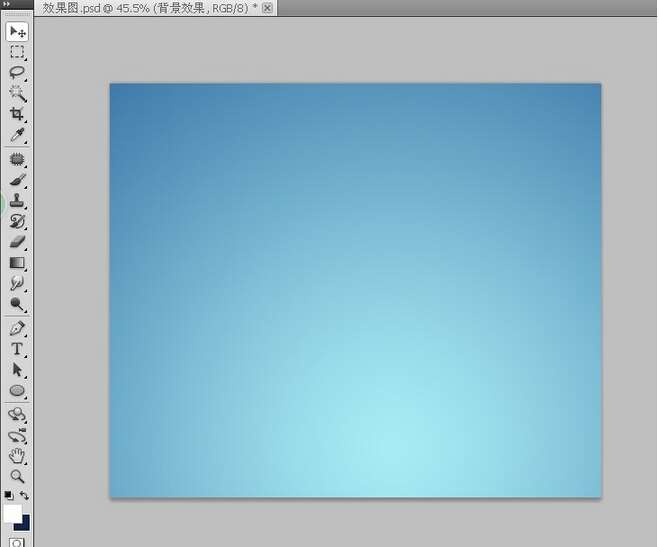
Task: Select the Rectangular Marquee tool
Action: coord(17,52)
